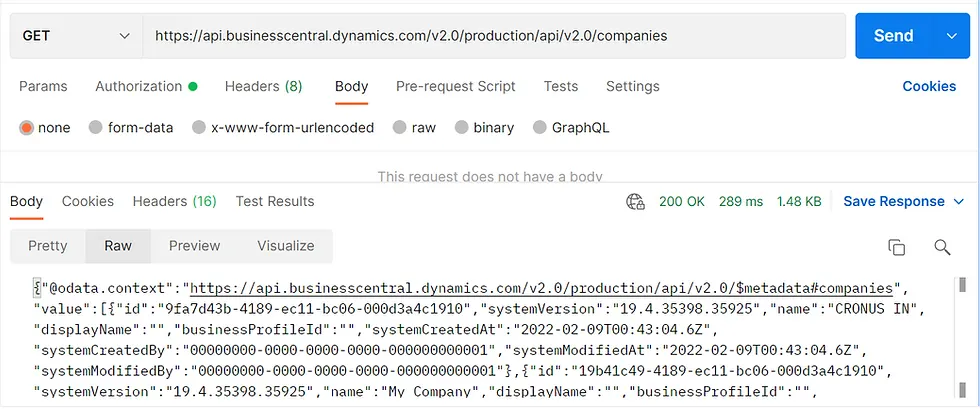Screen dimensions: 980x409
Task: Click the request URL field
Action: 494,36
